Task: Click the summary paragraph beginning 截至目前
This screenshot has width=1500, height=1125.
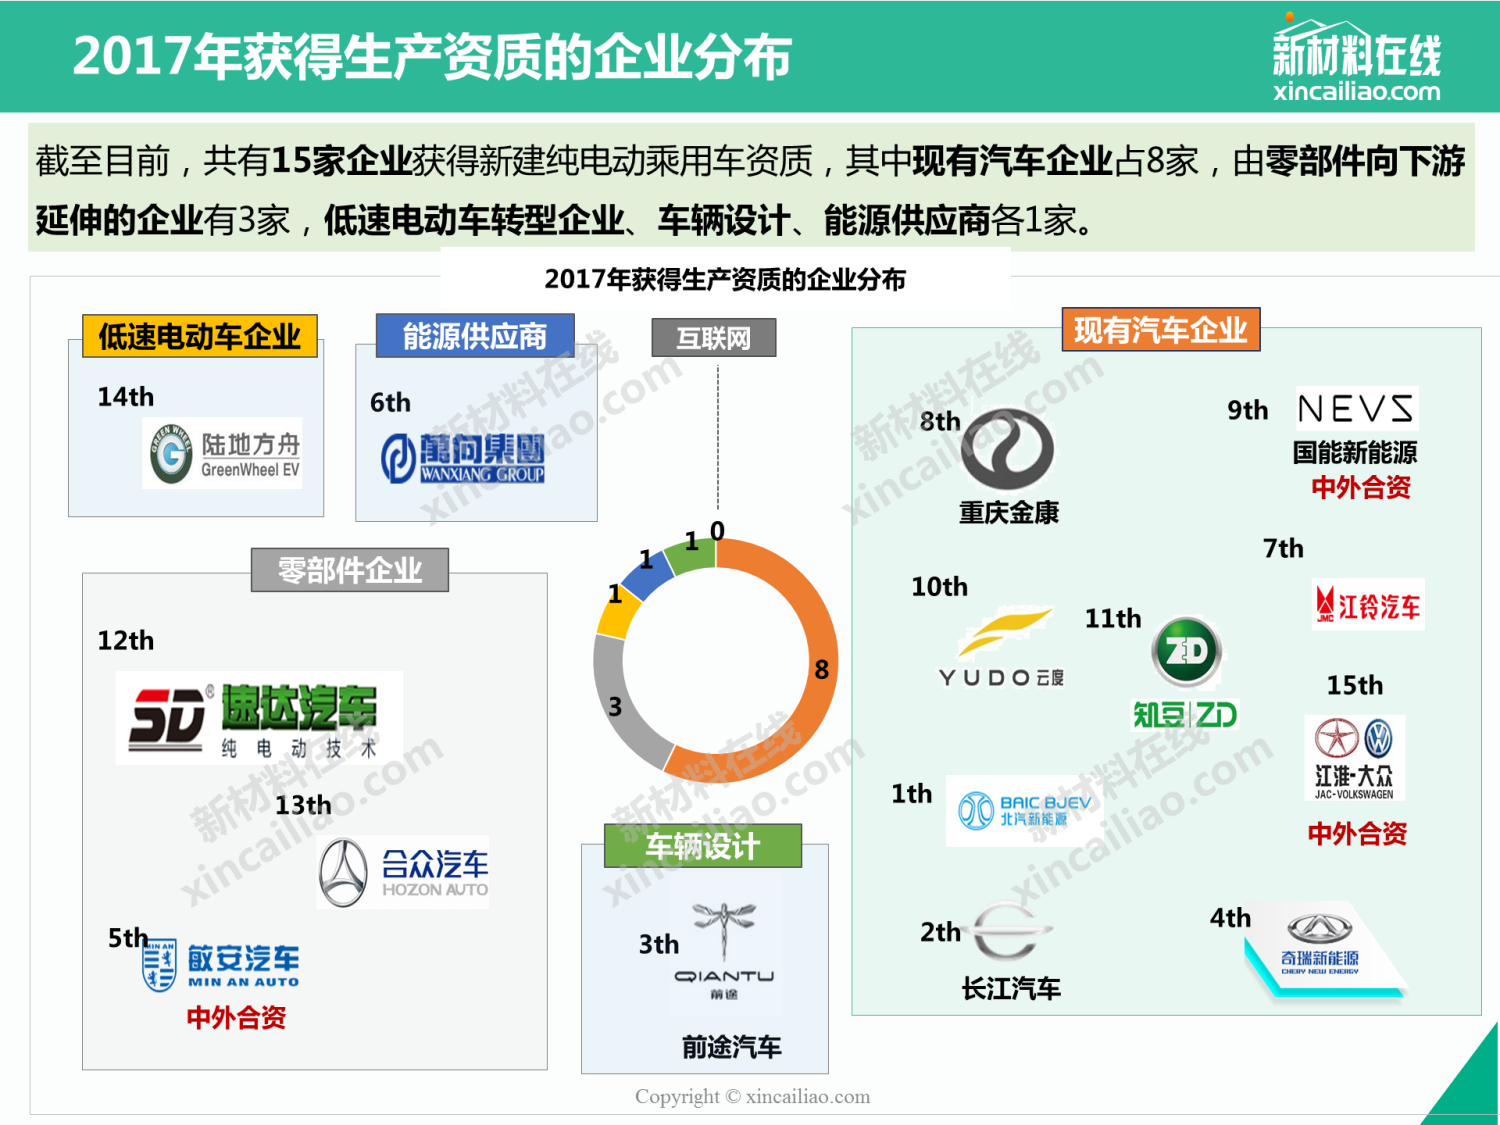Action: click(x=750, y=190)
